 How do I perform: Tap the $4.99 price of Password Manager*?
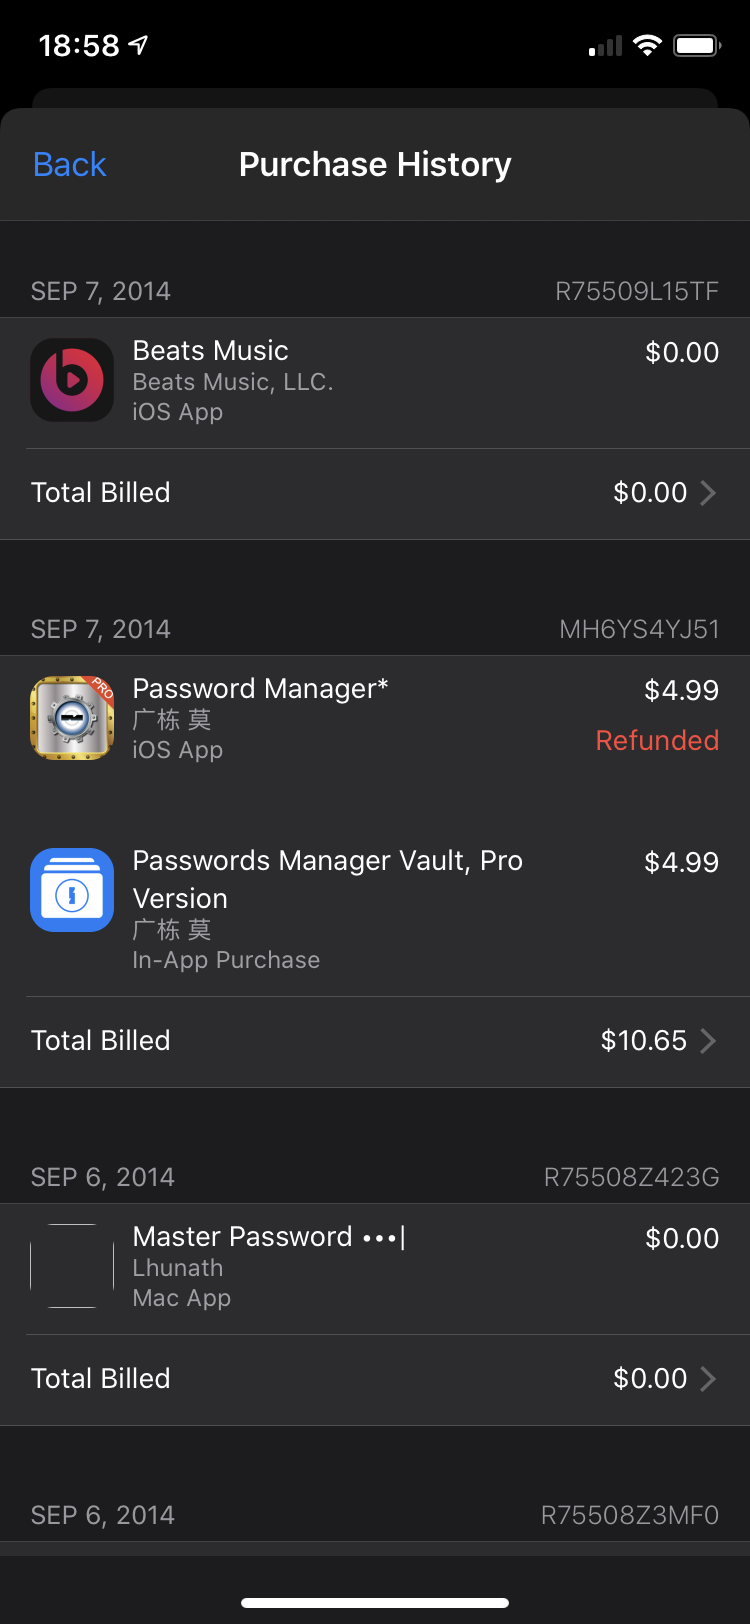pyautogui.click(x=681, y=690)
